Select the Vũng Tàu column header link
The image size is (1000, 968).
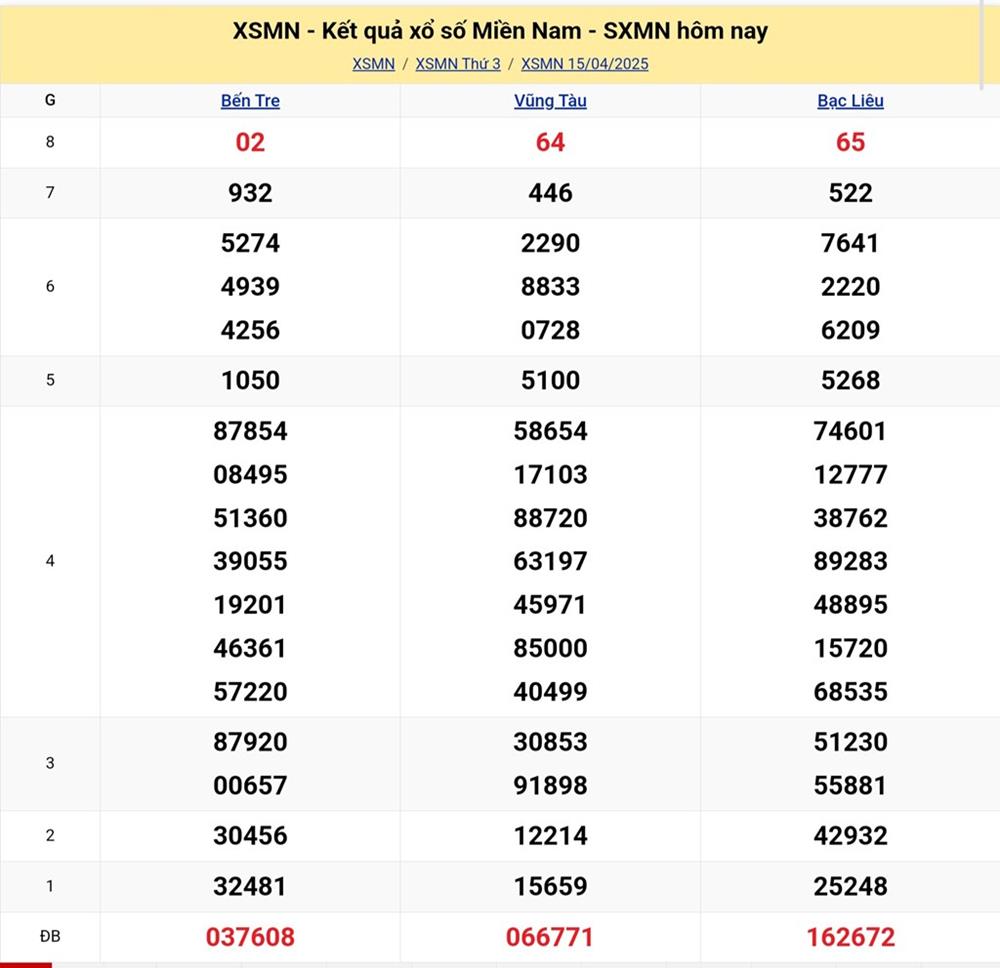[x=550, y=101]
